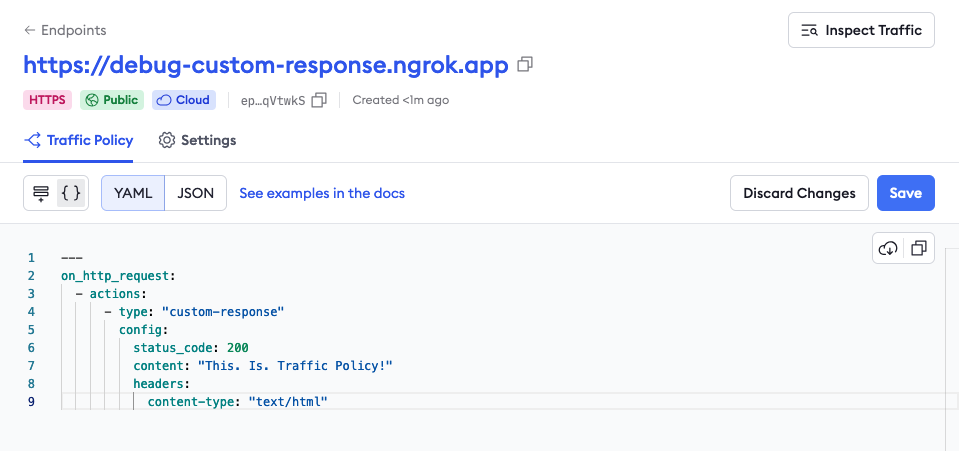959x451 pixels.
Task: Select the curly braces code editor view
Action: (x=70, y=193)
